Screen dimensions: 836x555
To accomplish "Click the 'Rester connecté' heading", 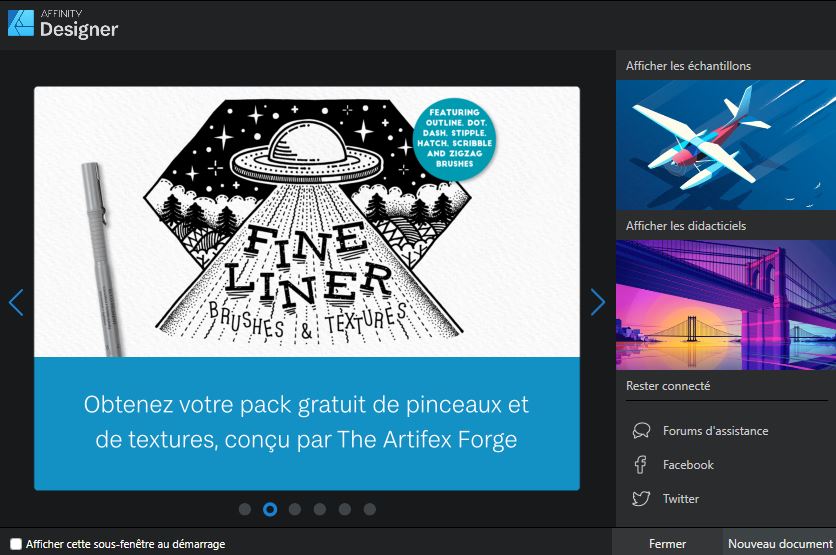I will tap(668, 385).
